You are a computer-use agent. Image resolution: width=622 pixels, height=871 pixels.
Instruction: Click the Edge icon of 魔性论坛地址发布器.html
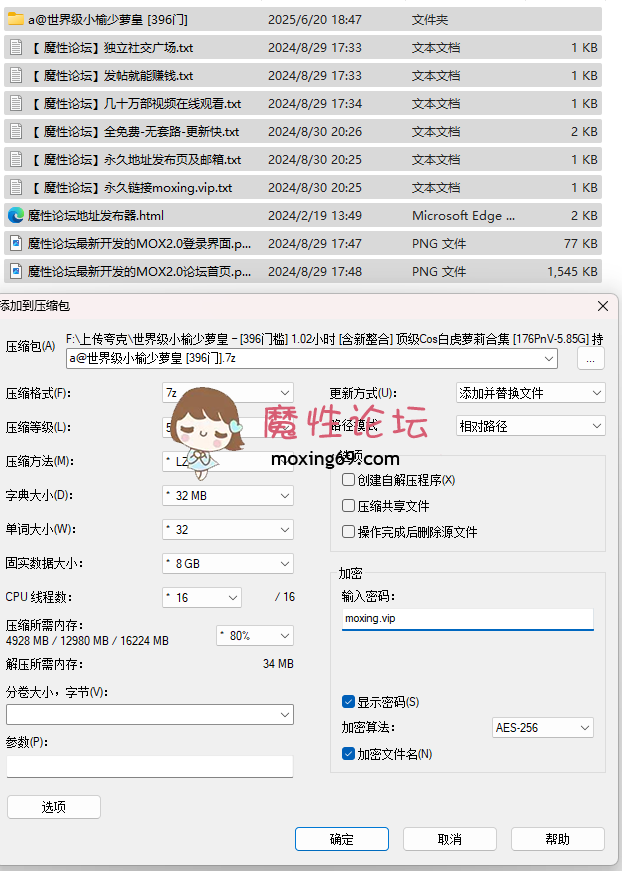(16, 216)
